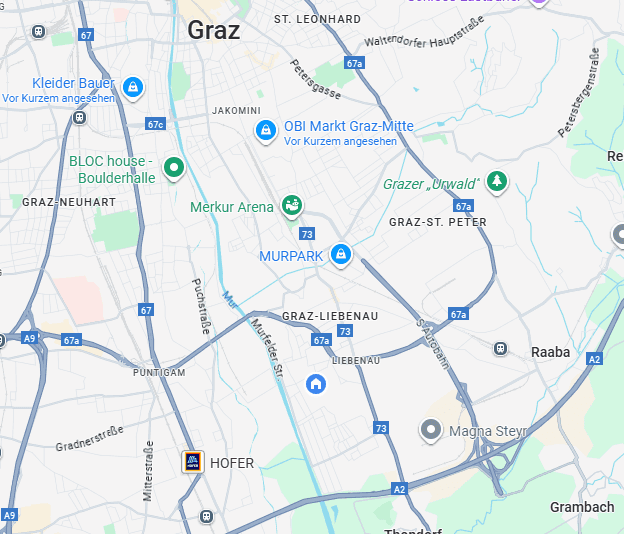Image resolution: width=624 pixels, height=534 pixels.
Task: Click the A2 highway shield near Raaba
Action: coord(594,359)
